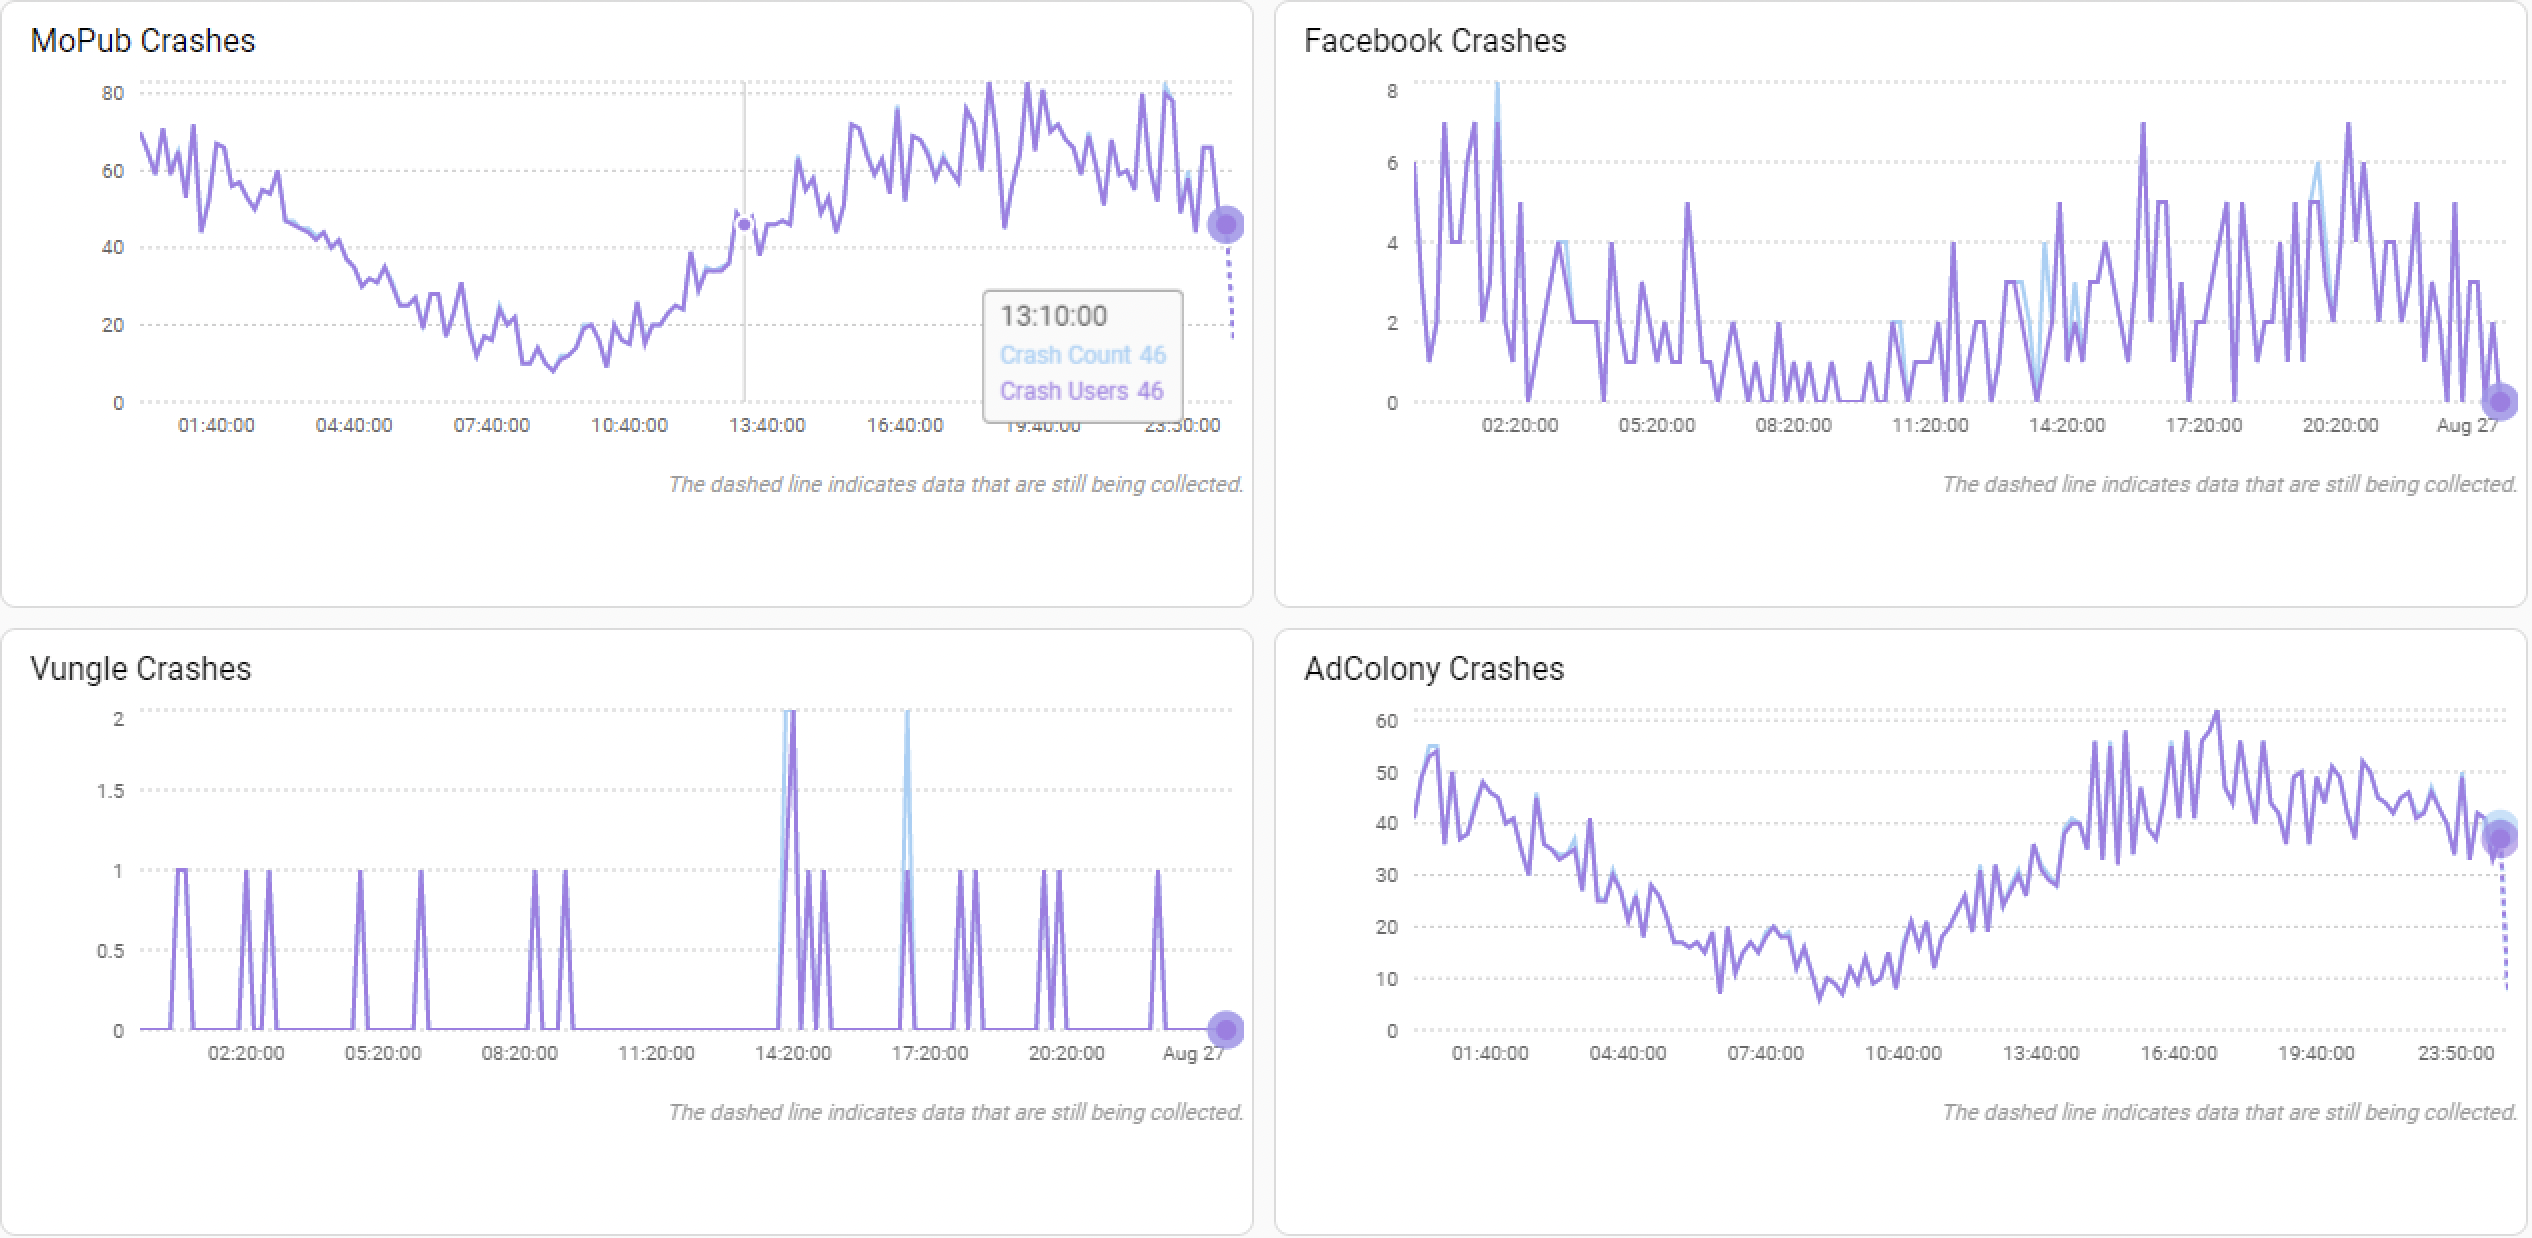Viewport: 2532px width, 1238px height.
Task: Click the tooltip time 13:10:00
Action: tap(1054, 316)
